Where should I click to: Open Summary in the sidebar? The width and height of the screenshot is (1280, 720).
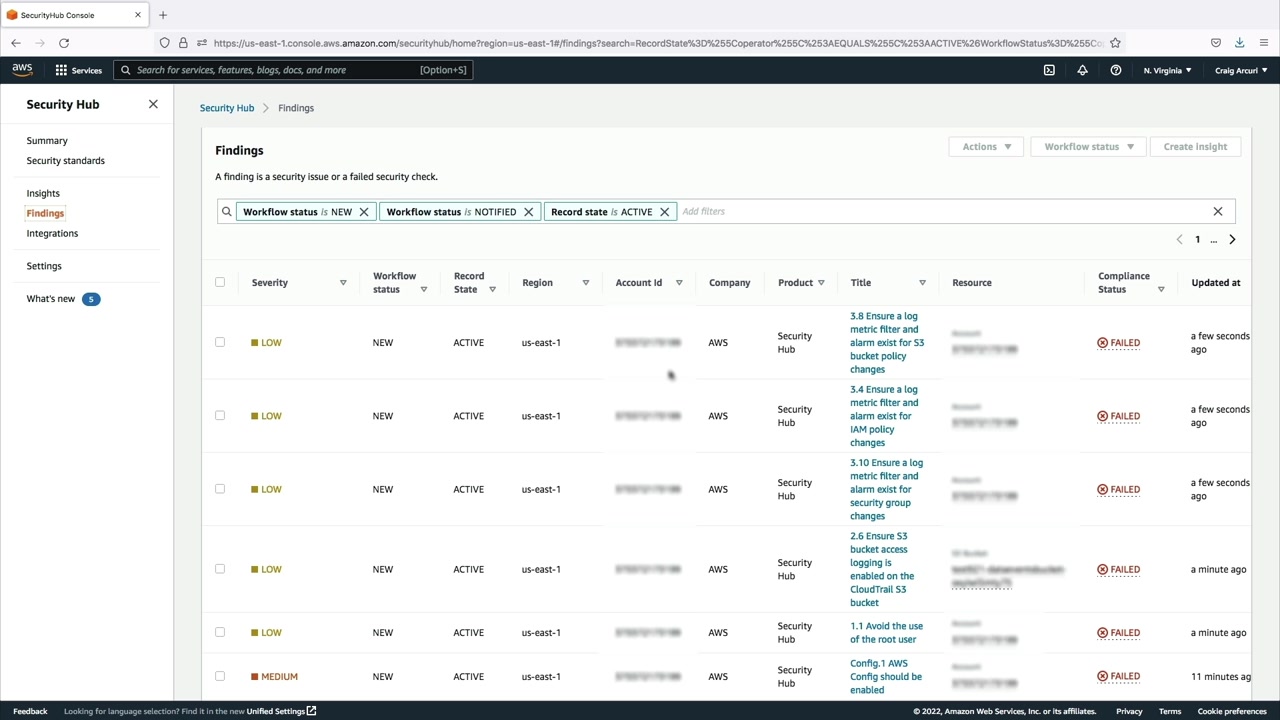(x=47, y=141)
